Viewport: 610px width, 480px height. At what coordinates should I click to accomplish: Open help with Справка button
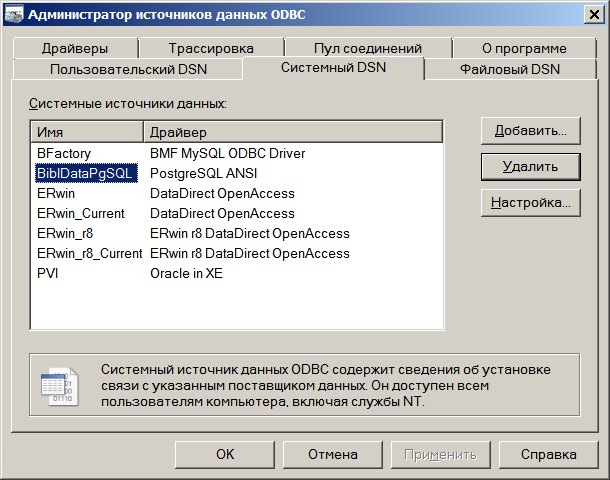(x=549, y=454)
